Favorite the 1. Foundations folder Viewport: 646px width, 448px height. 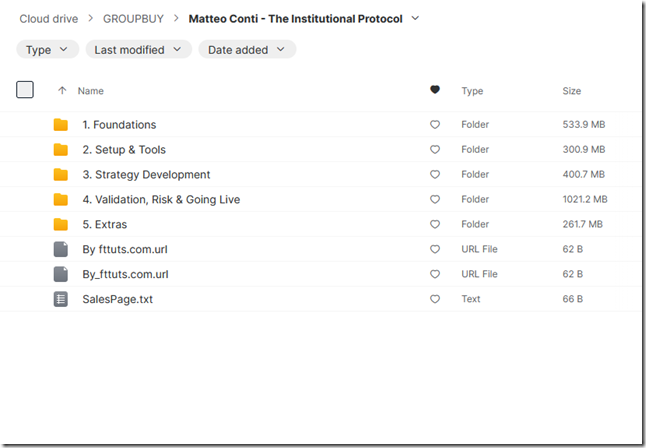[435, 124]
